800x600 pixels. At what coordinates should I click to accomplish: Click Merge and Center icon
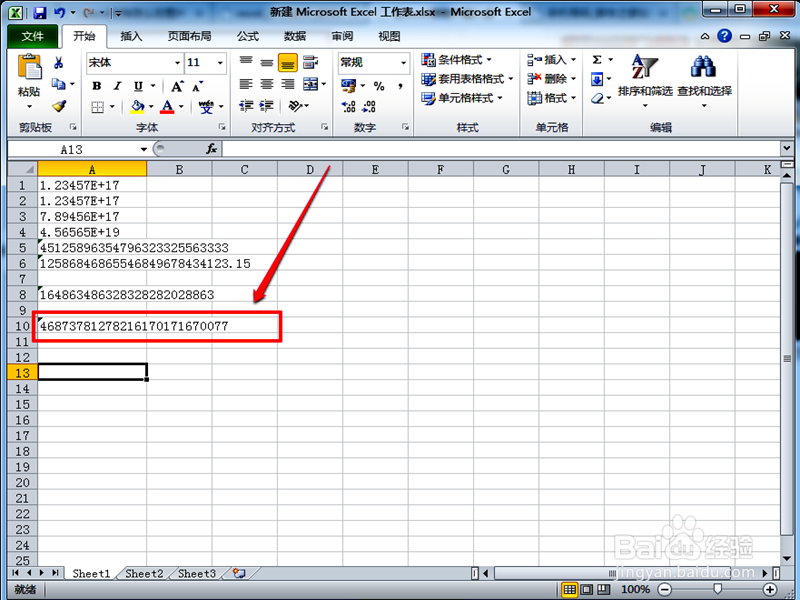(310, 84)
